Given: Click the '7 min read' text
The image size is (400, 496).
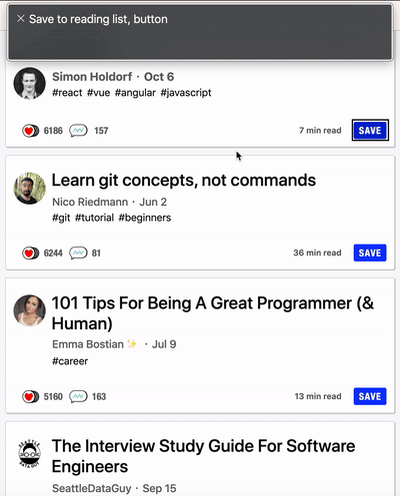Looking at the screenshot, I should 320,130.
